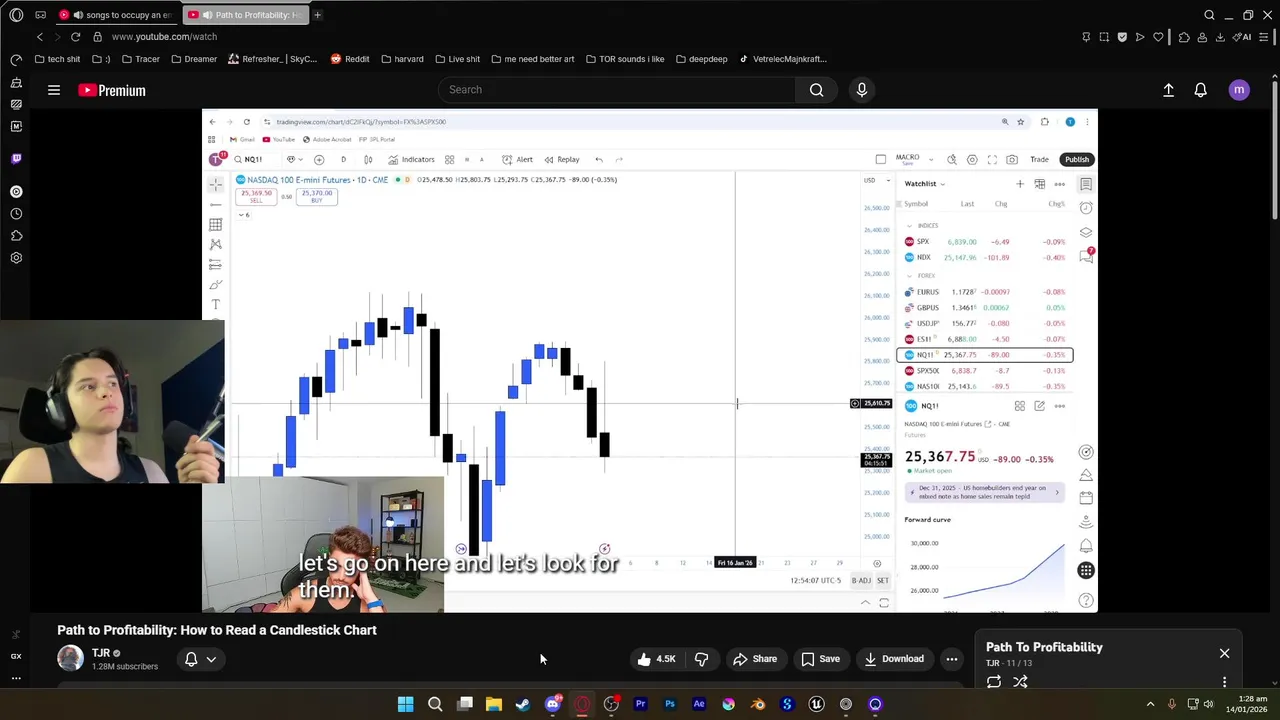Open the YouTube upload/create icon
The image size is (1280, 720).
pyautogui.click(x=1168, y=90)
